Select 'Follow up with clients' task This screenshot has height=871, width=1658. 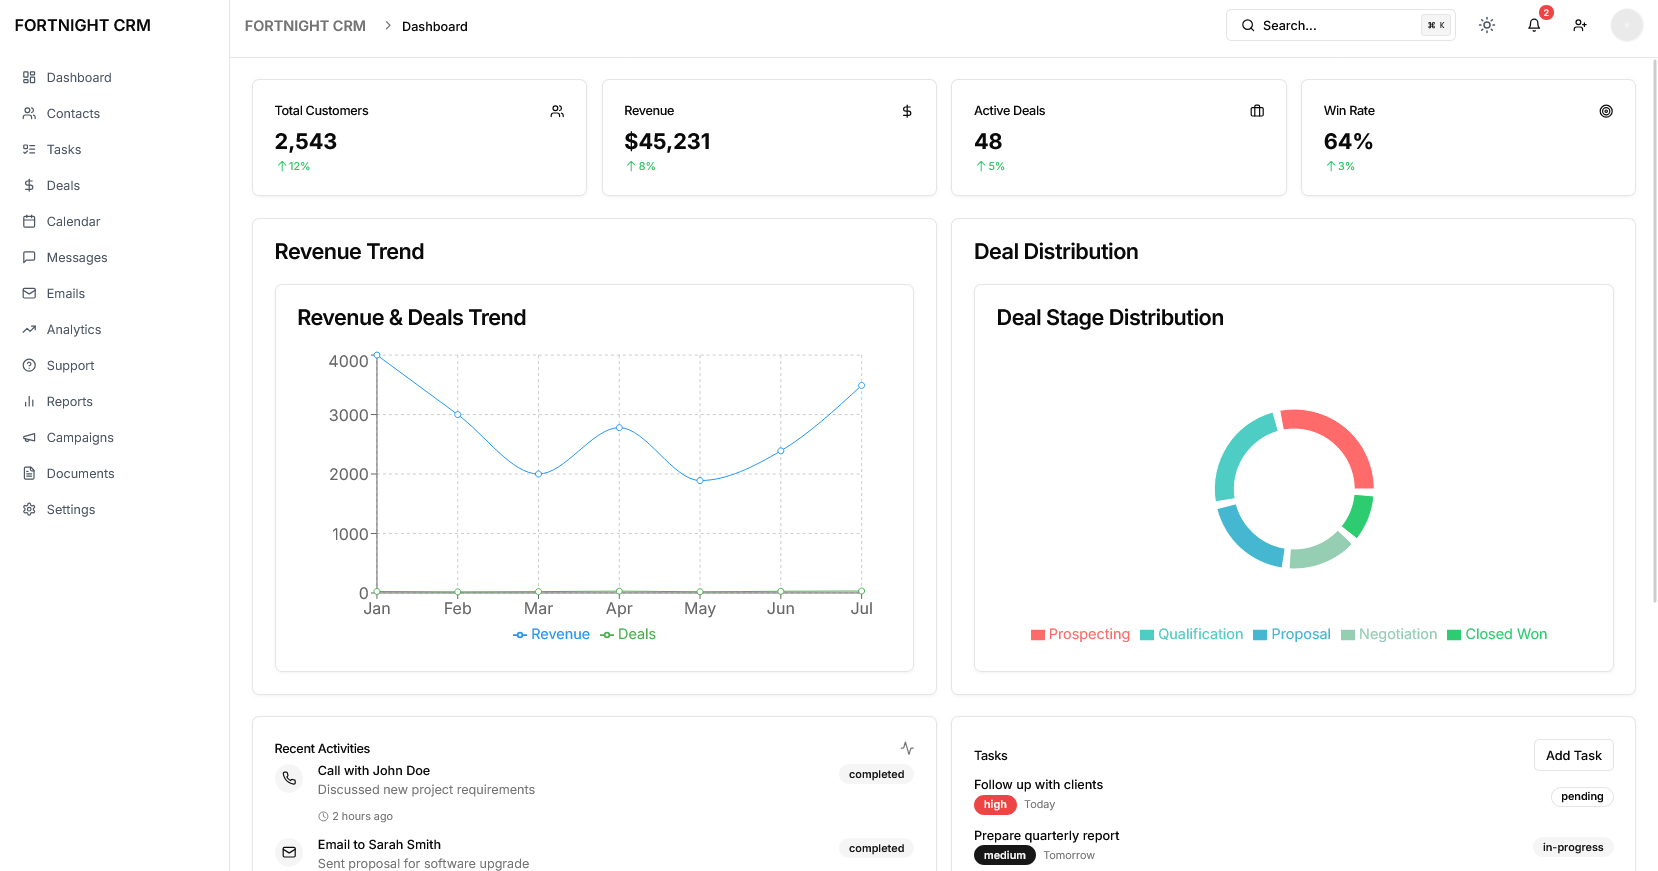pyautogui.click(x=1038, y=785)
